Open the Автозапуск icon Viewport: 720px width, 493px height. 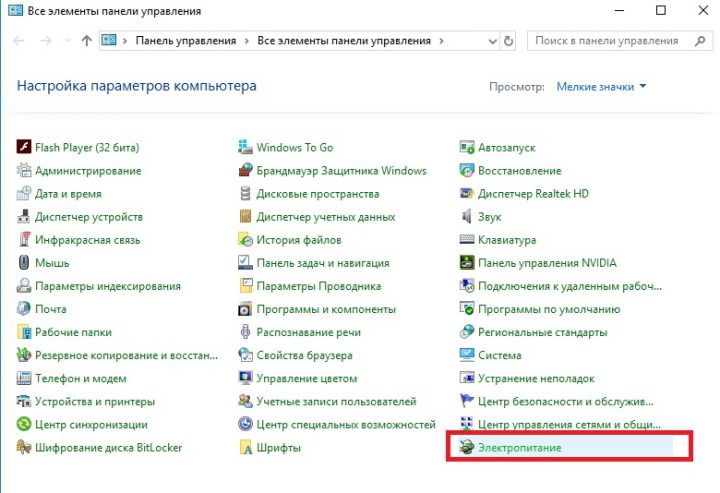coord(467,147)
